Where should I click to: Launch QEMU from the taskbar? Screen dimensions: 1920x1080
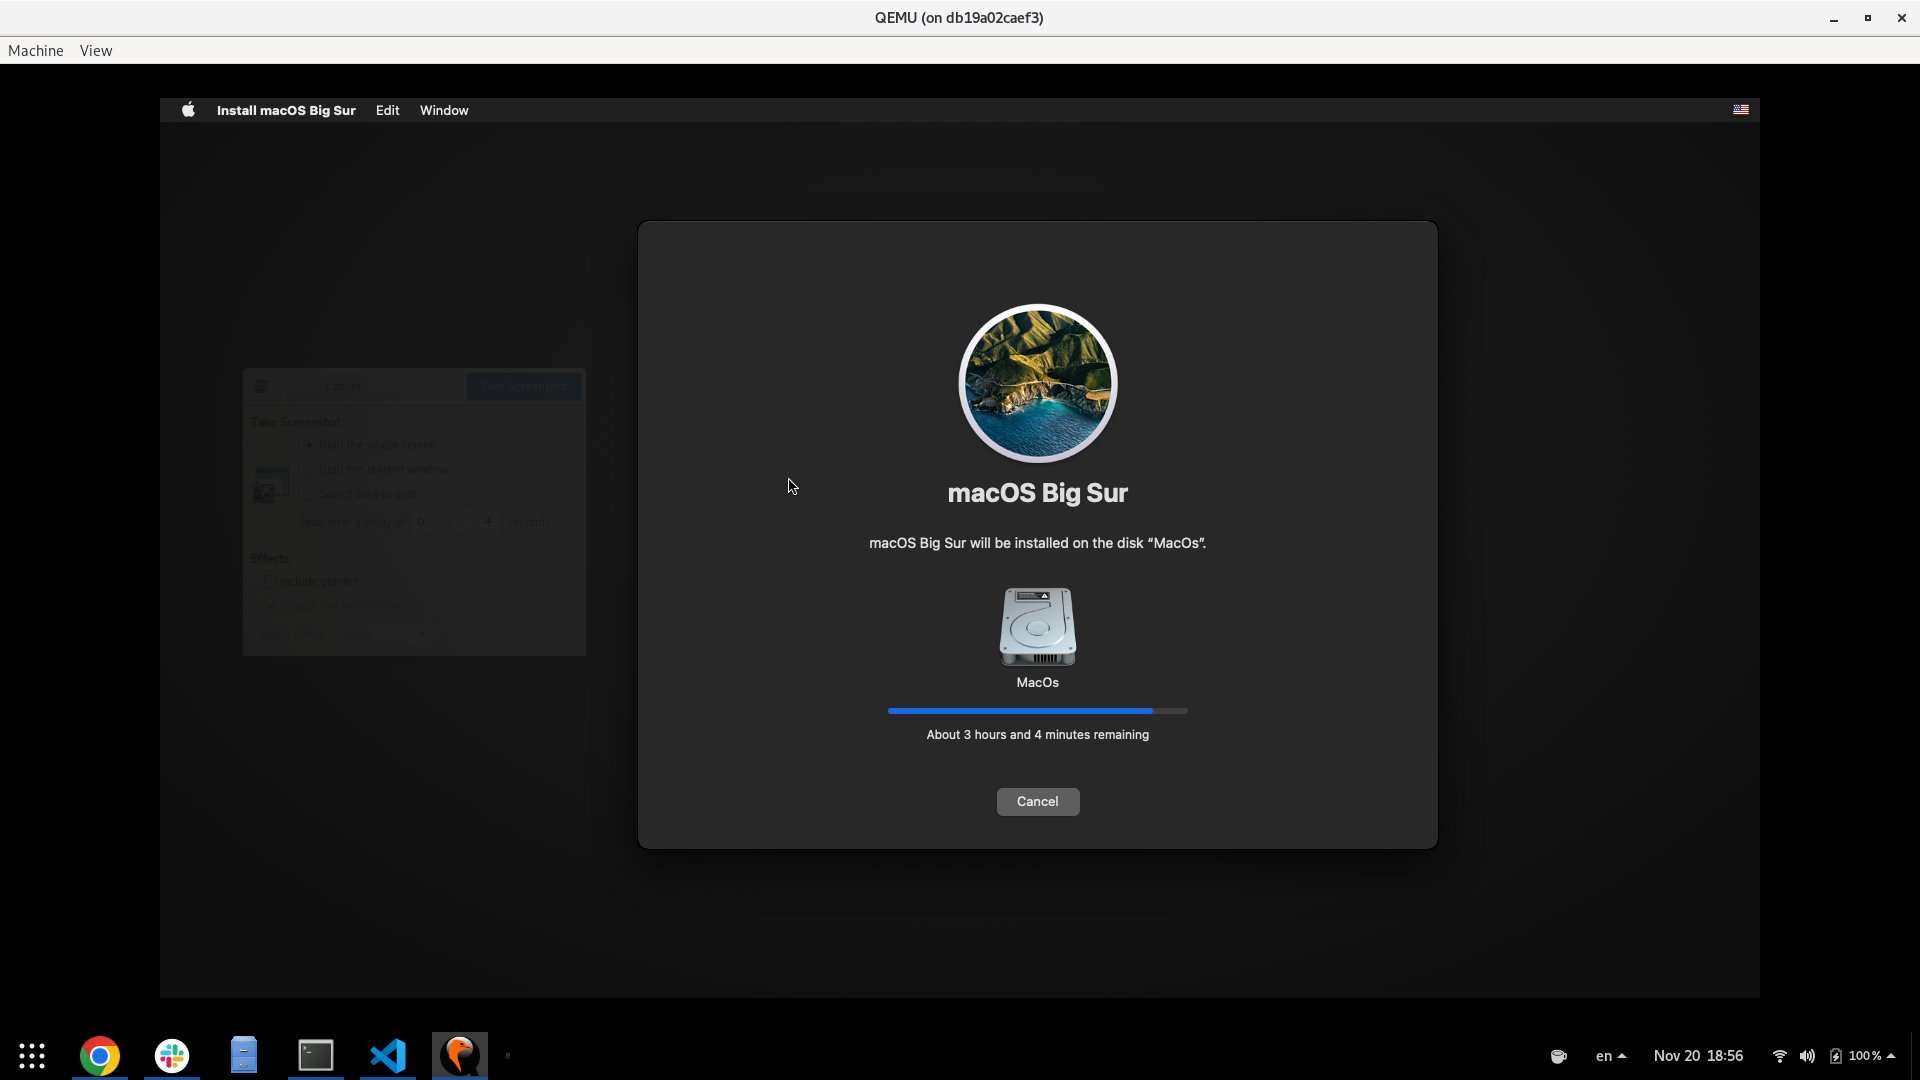coord(459,1055)
